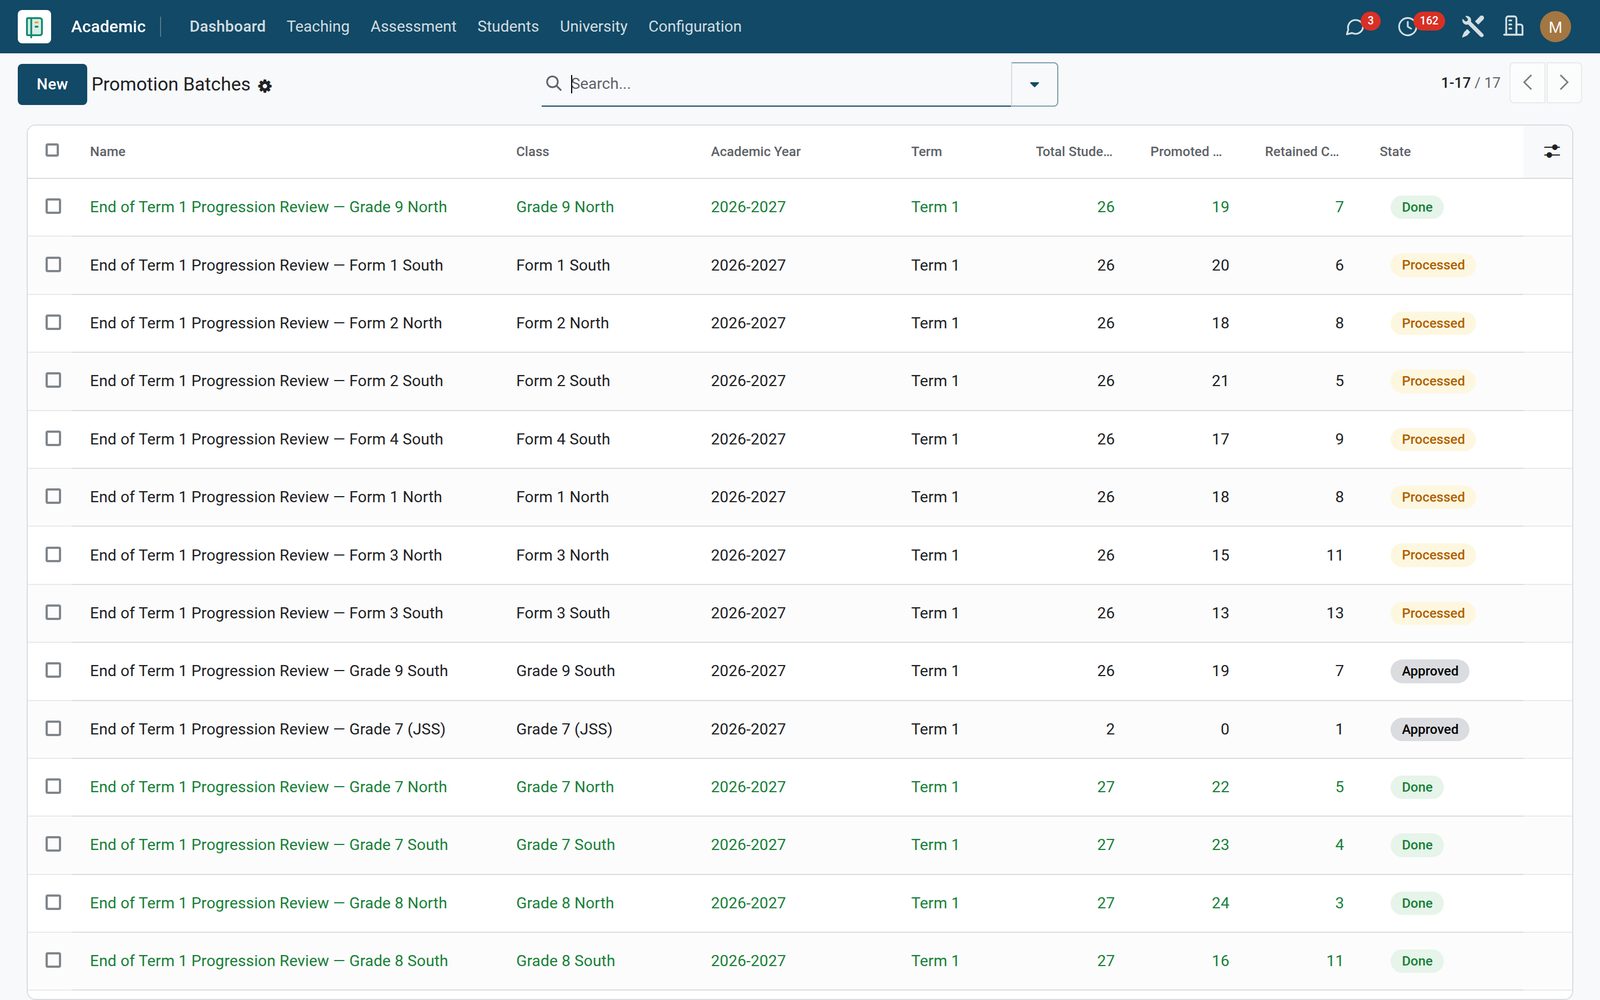
Task: Open the University menu
Action: pos(593,27)
